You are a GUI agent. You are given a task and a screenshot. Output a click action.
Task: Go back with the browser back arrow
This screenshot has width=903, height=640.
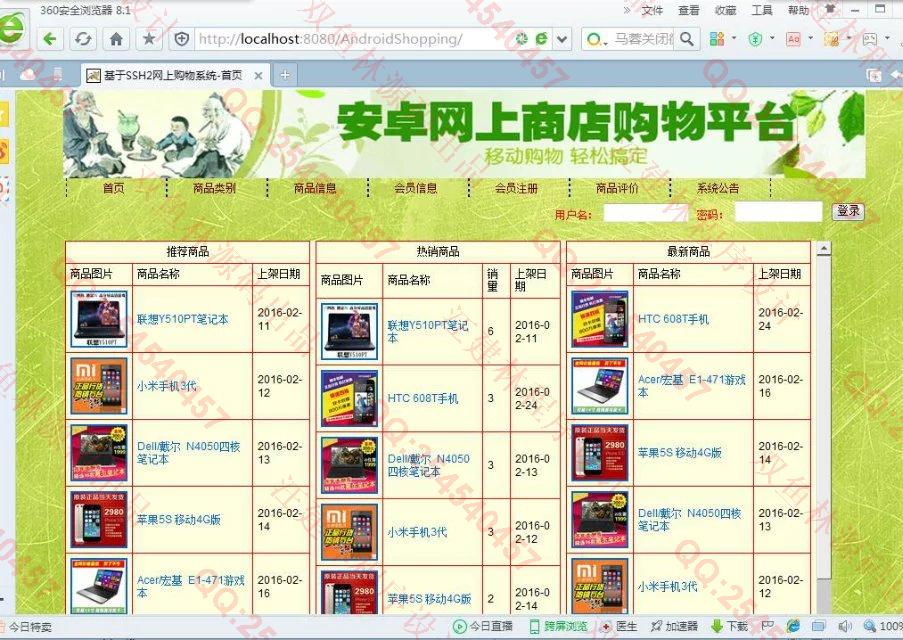(x=50, y=39)
